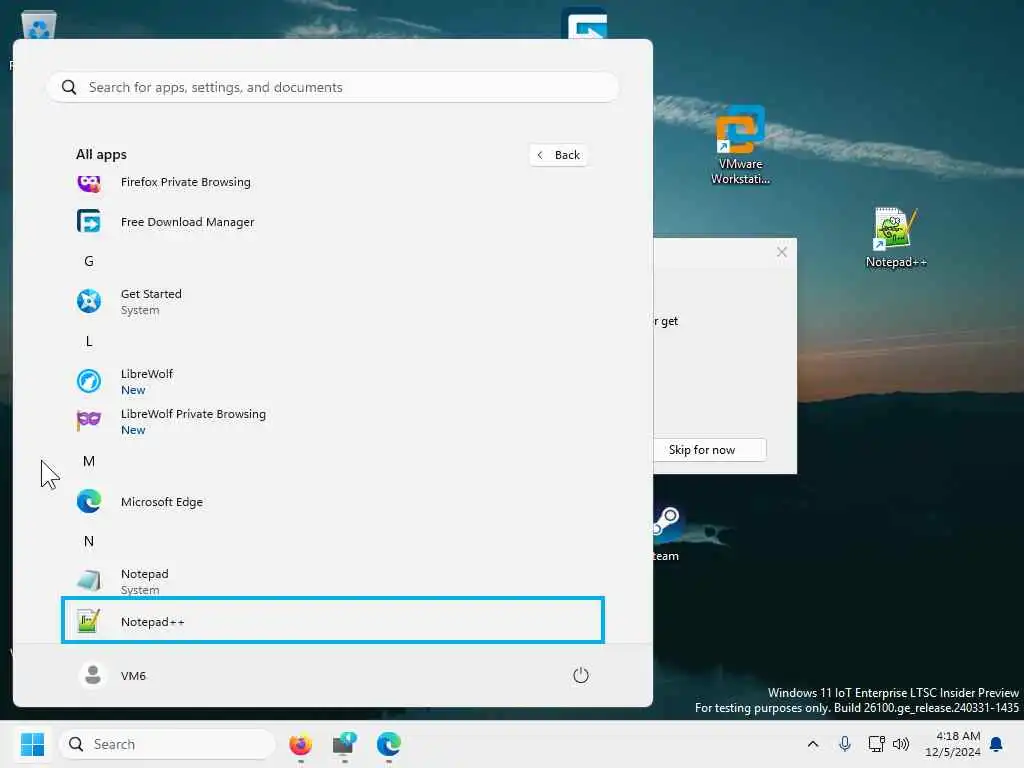Open Firefox Private Browsing from the app list

[333, 182]
